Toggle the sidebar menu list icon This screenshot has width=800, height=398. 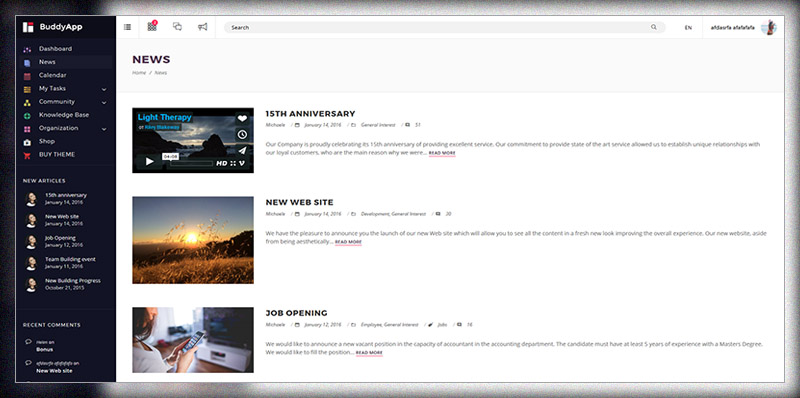(x=128, y=27)
